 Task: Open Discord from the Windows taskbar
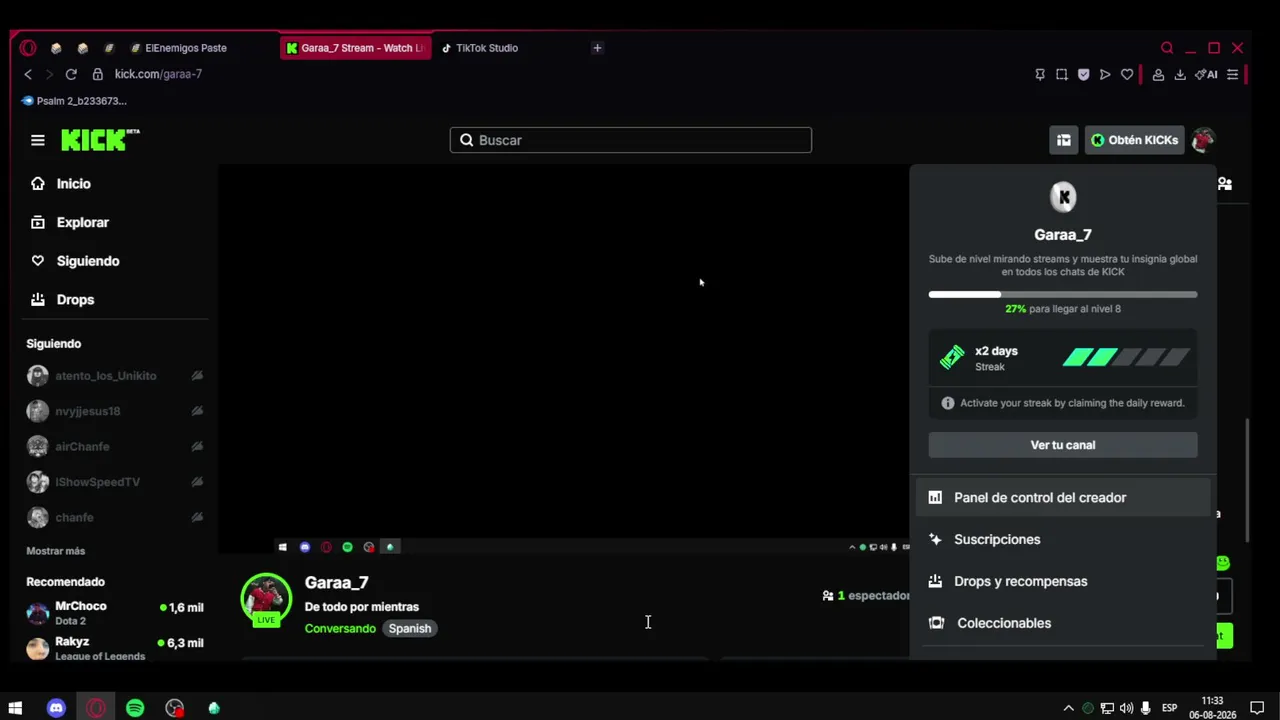click(x=56, y=708)
